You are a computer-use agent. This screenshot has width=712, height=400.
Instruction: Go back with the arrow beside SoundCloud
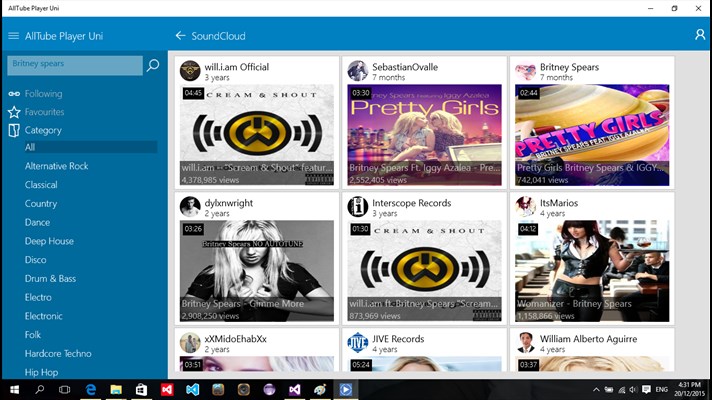(x=181, y=36)
